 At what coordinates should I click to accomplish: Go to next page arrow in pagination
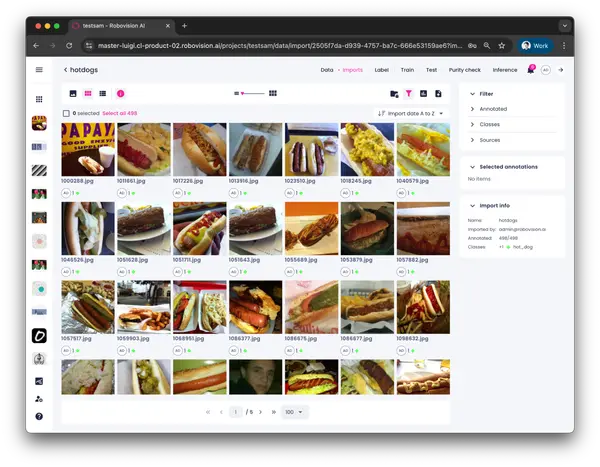[x=261, y=412]
